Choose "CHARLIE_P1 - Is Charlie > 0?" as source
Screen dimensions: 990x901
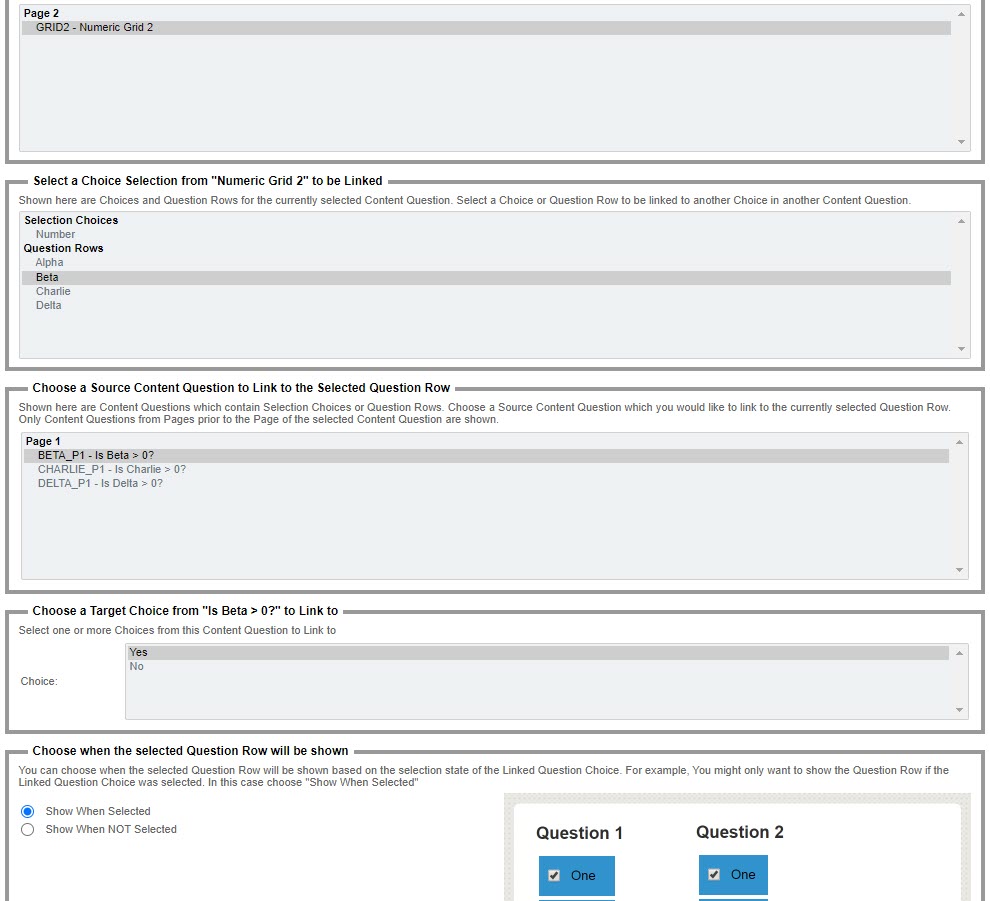click(107, 469)
